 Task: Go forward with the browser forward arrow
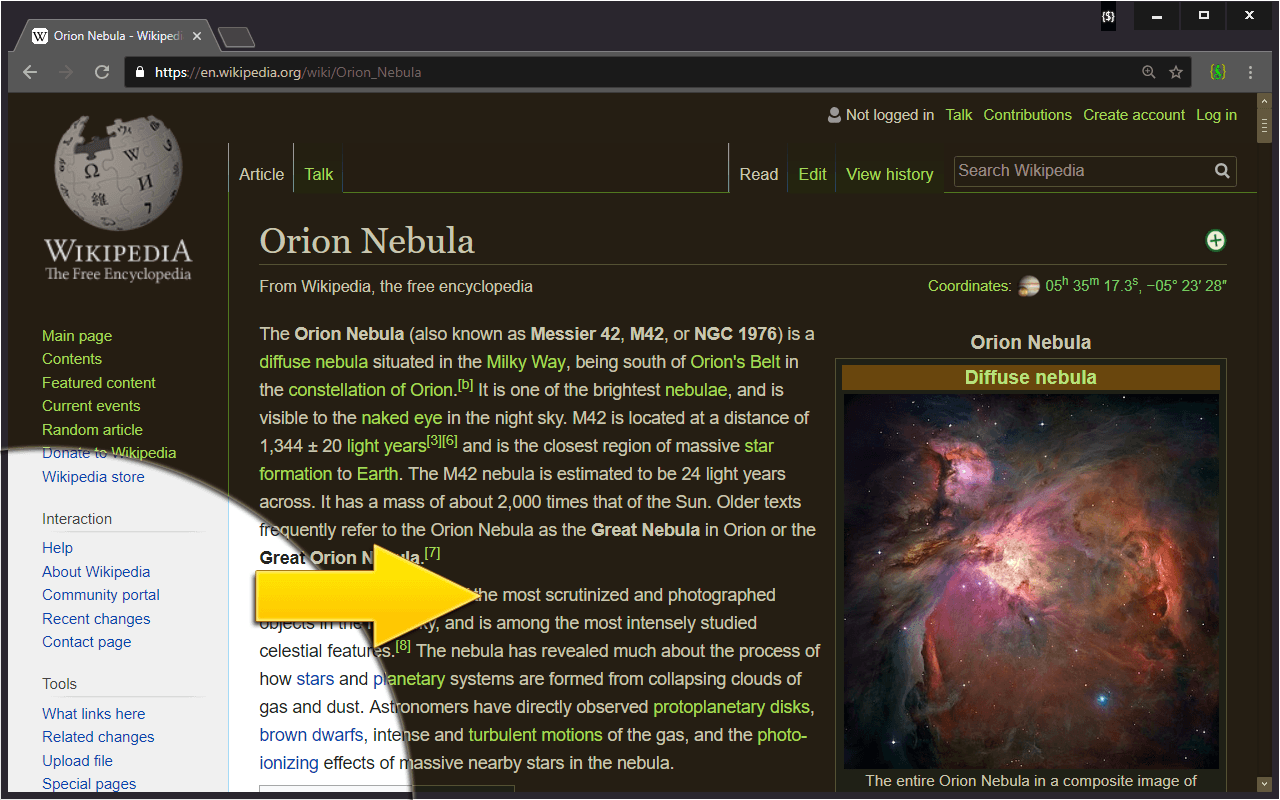tap(66, 72)
